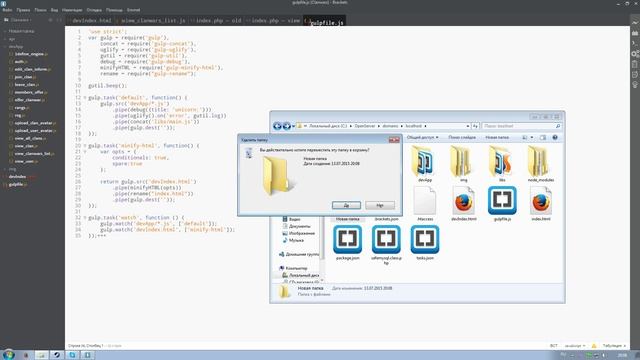Viewport: 640px width, 360px height.
Task: Open the change view options dropdown arrow
Action: pos(532,138)
